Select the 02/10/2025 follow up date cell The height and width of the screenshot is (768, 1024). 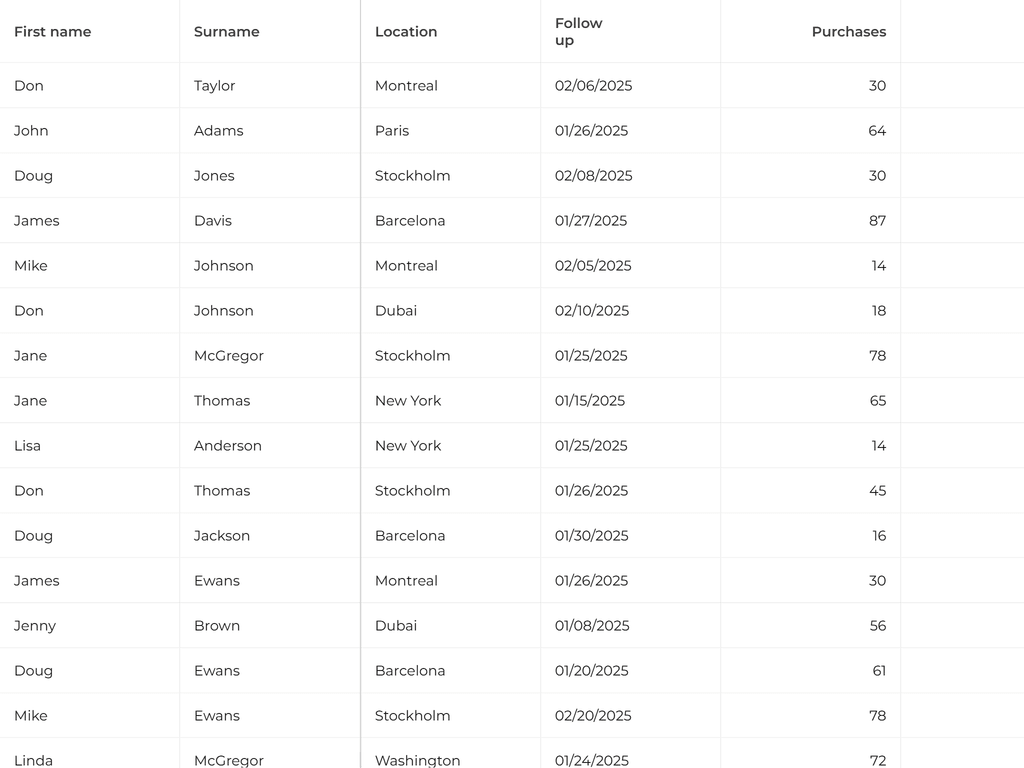coord(592,311)
